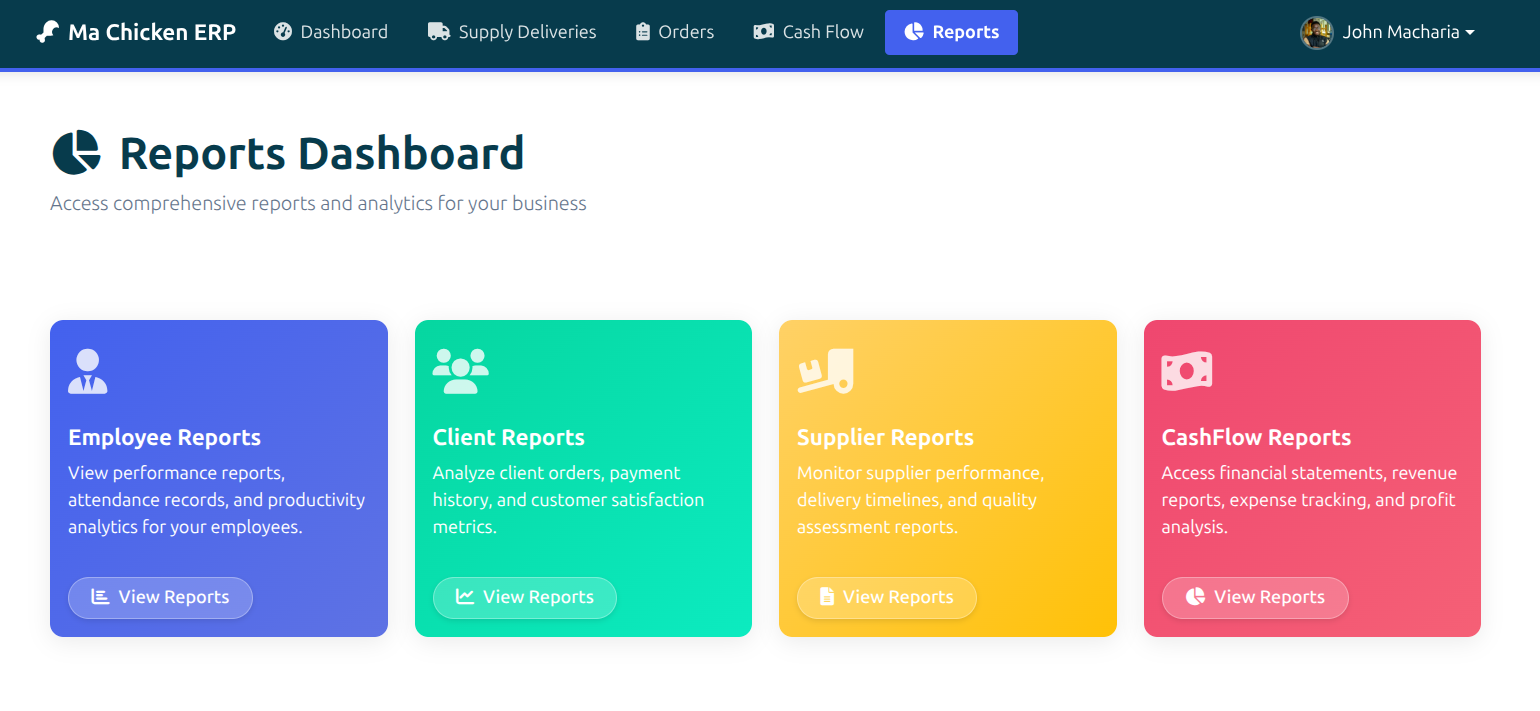Viewport: 1540px width, 711px height.
Task: Click the banknote icon on CashFlow Reports card
Action: (x=1188, y=371)
